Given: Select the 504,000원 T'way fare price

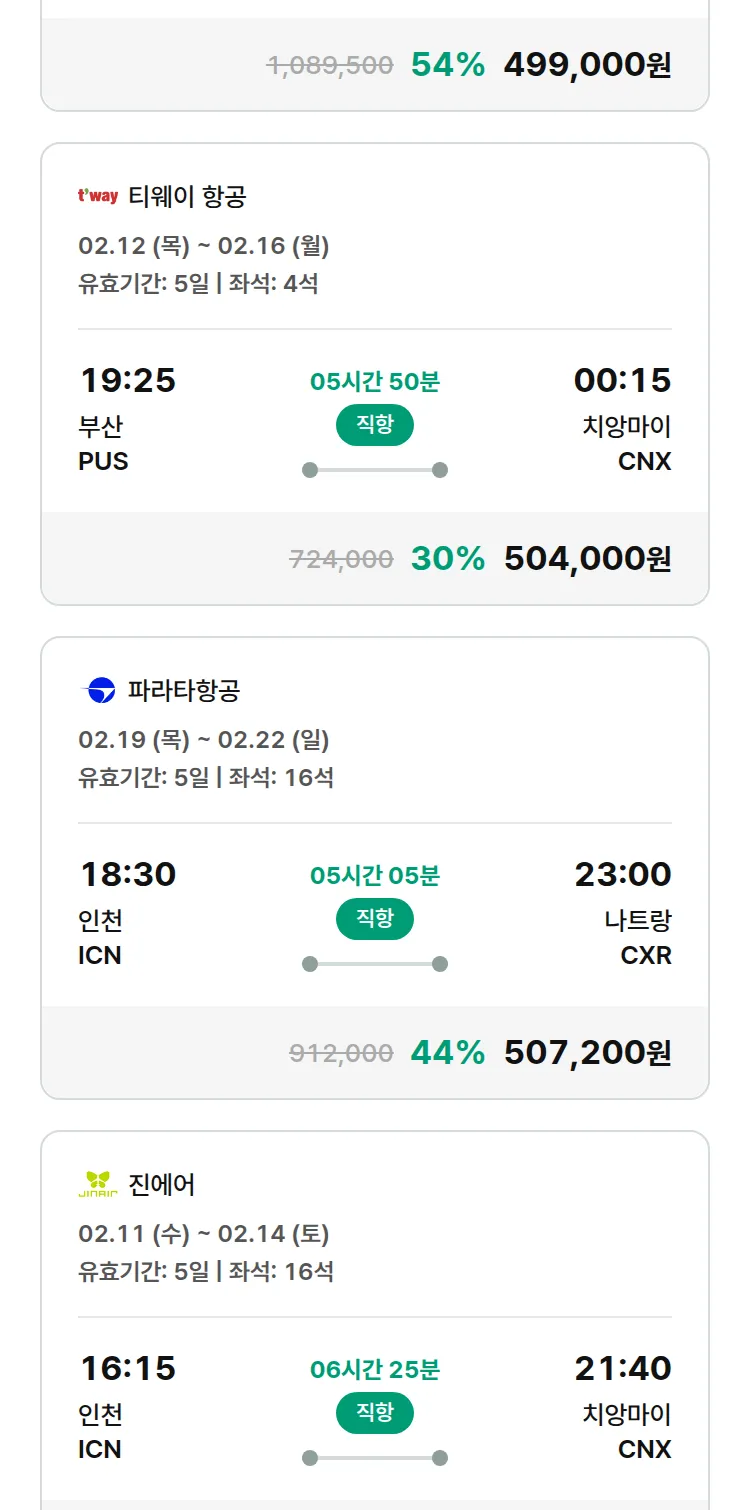Looking at the screenshot, I should pyautogui.click(x=587, y=559).
